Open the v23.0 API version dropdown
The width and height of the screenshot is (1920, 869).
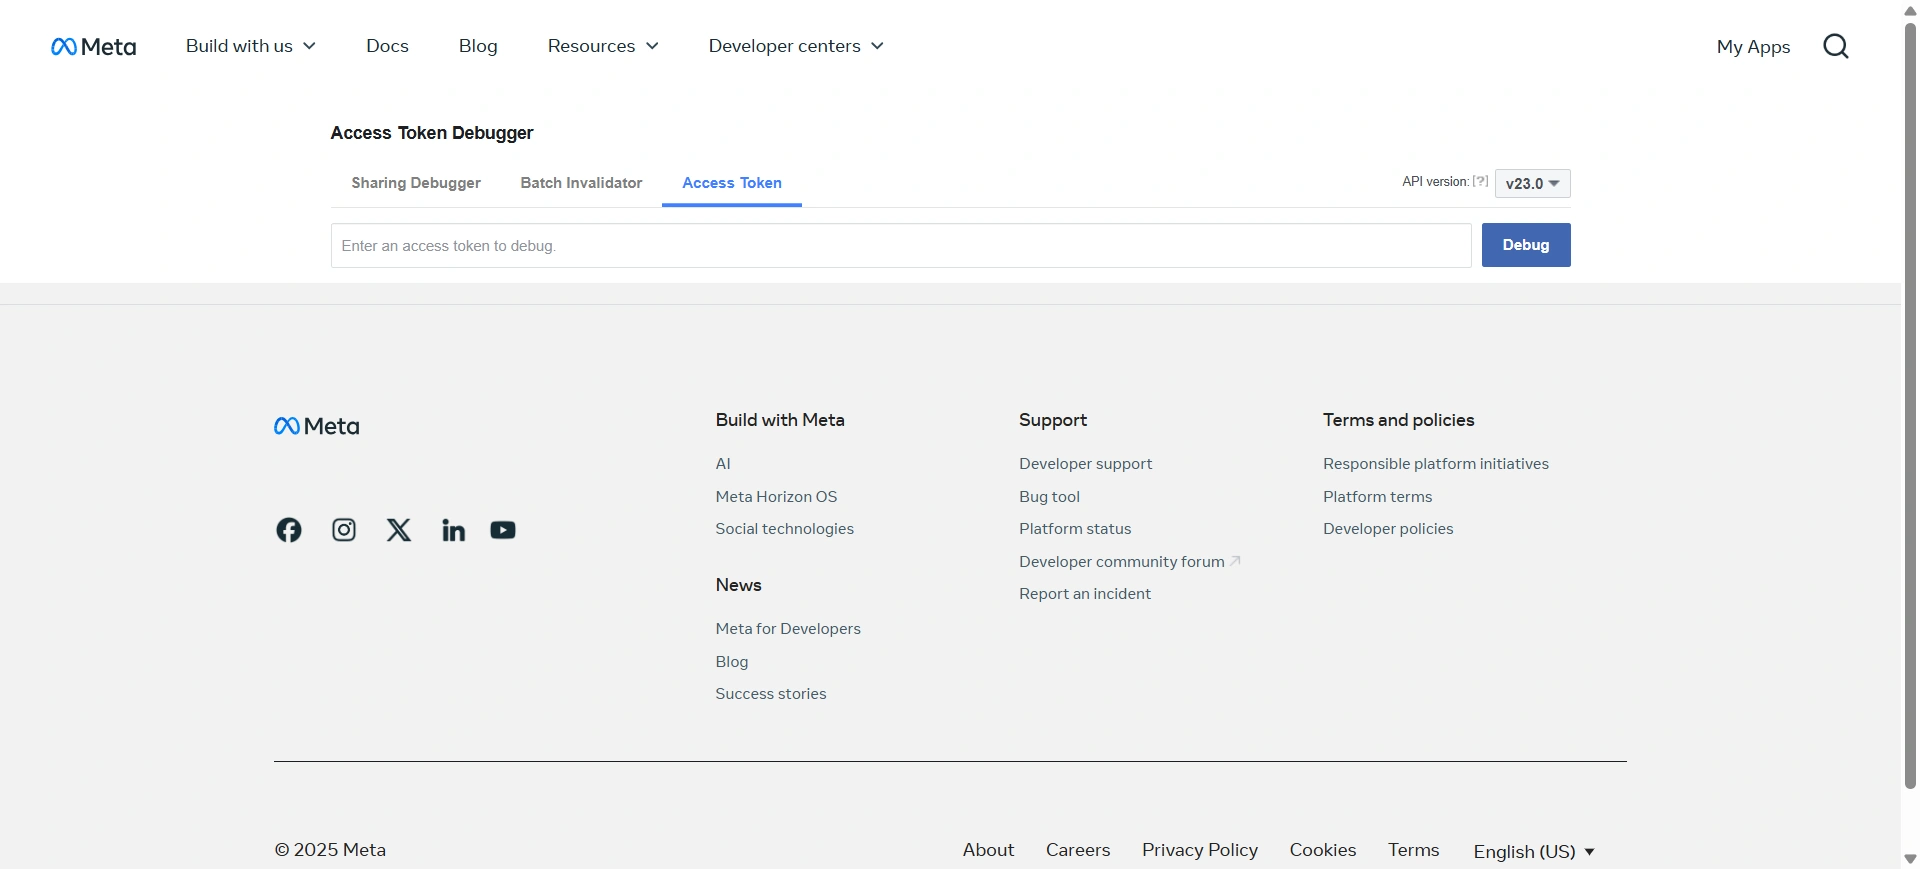1533,184
